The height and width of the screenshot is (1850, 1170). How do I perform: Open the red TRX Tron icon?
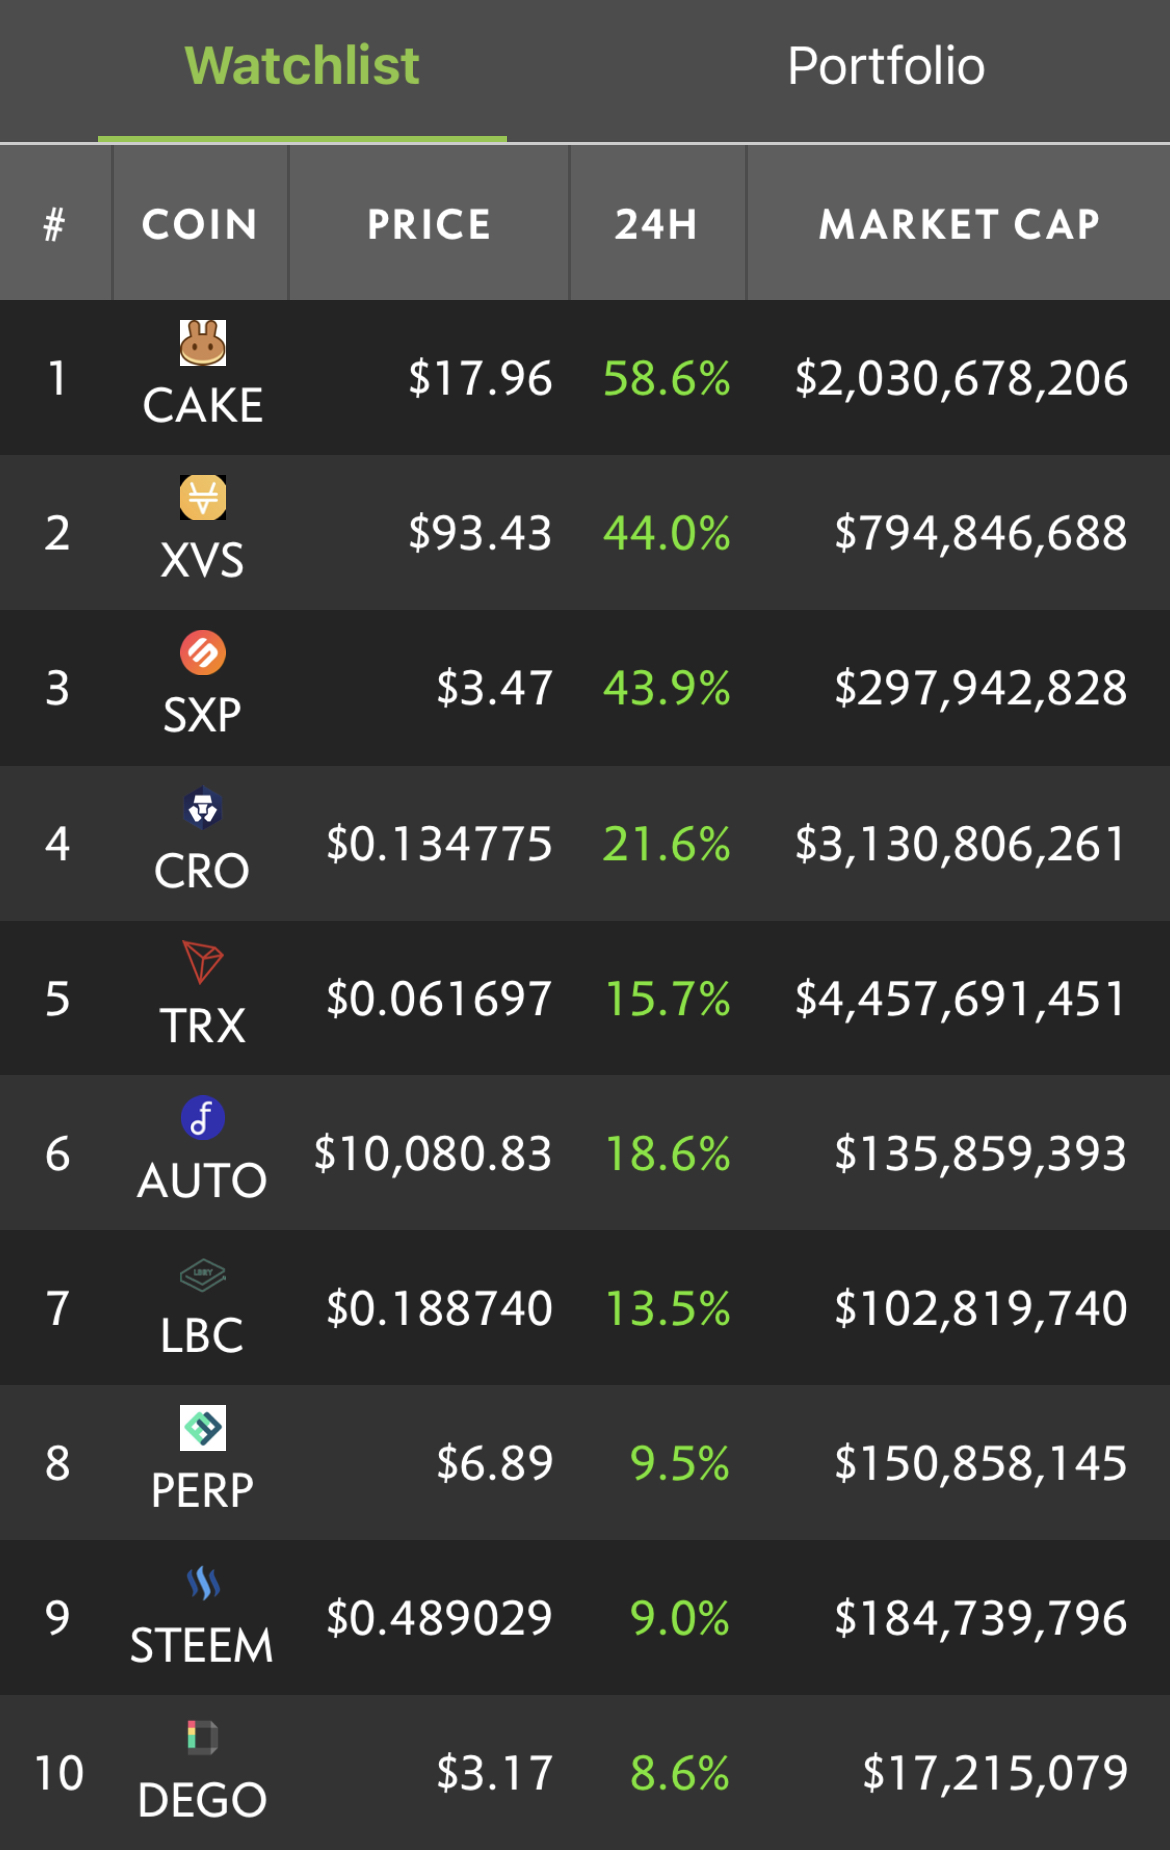coord(203,962)
